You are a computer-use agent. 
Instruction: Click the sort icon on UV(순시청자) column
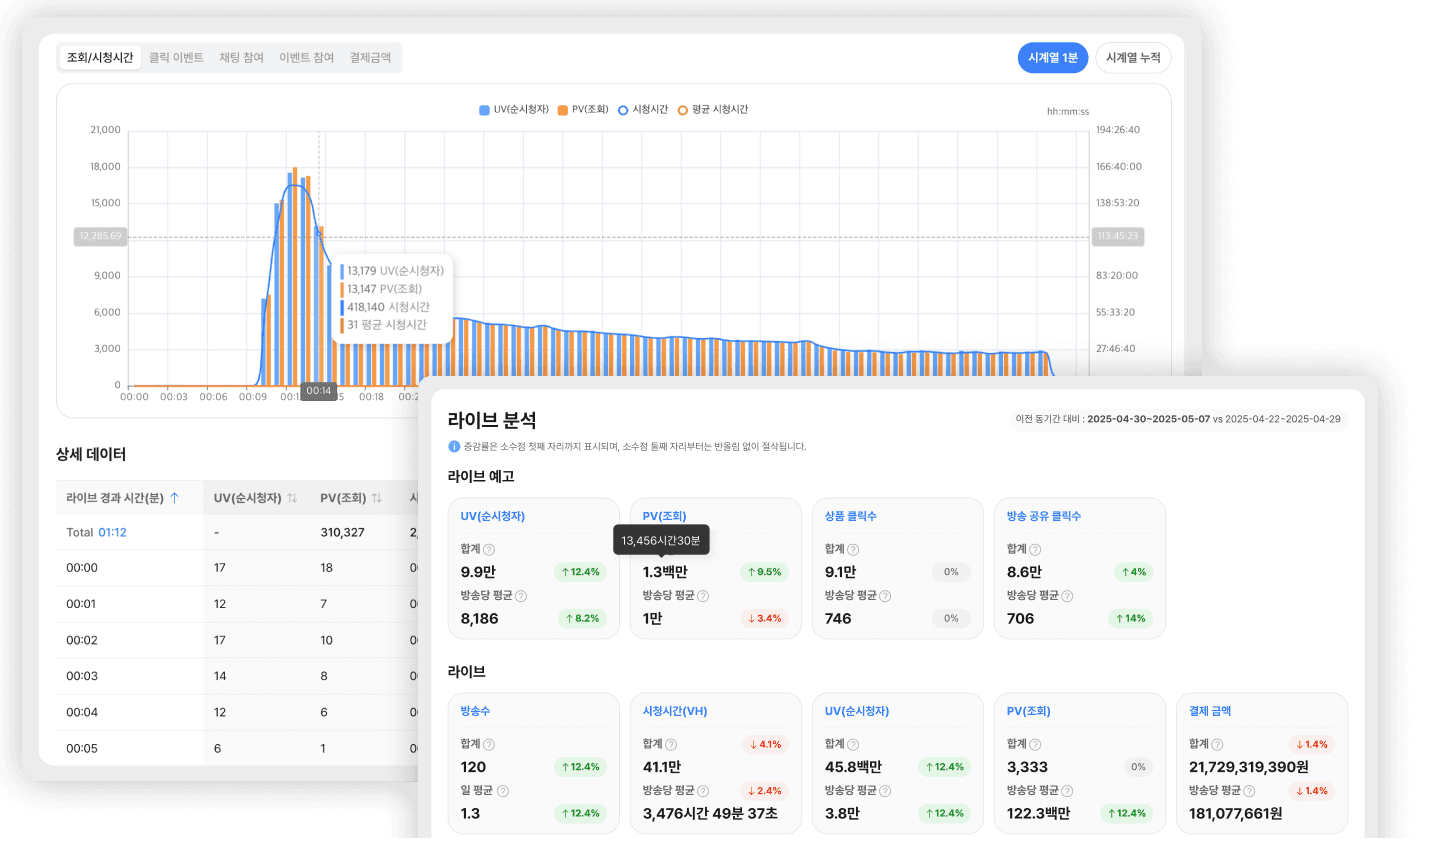click(x=291, y=497)
